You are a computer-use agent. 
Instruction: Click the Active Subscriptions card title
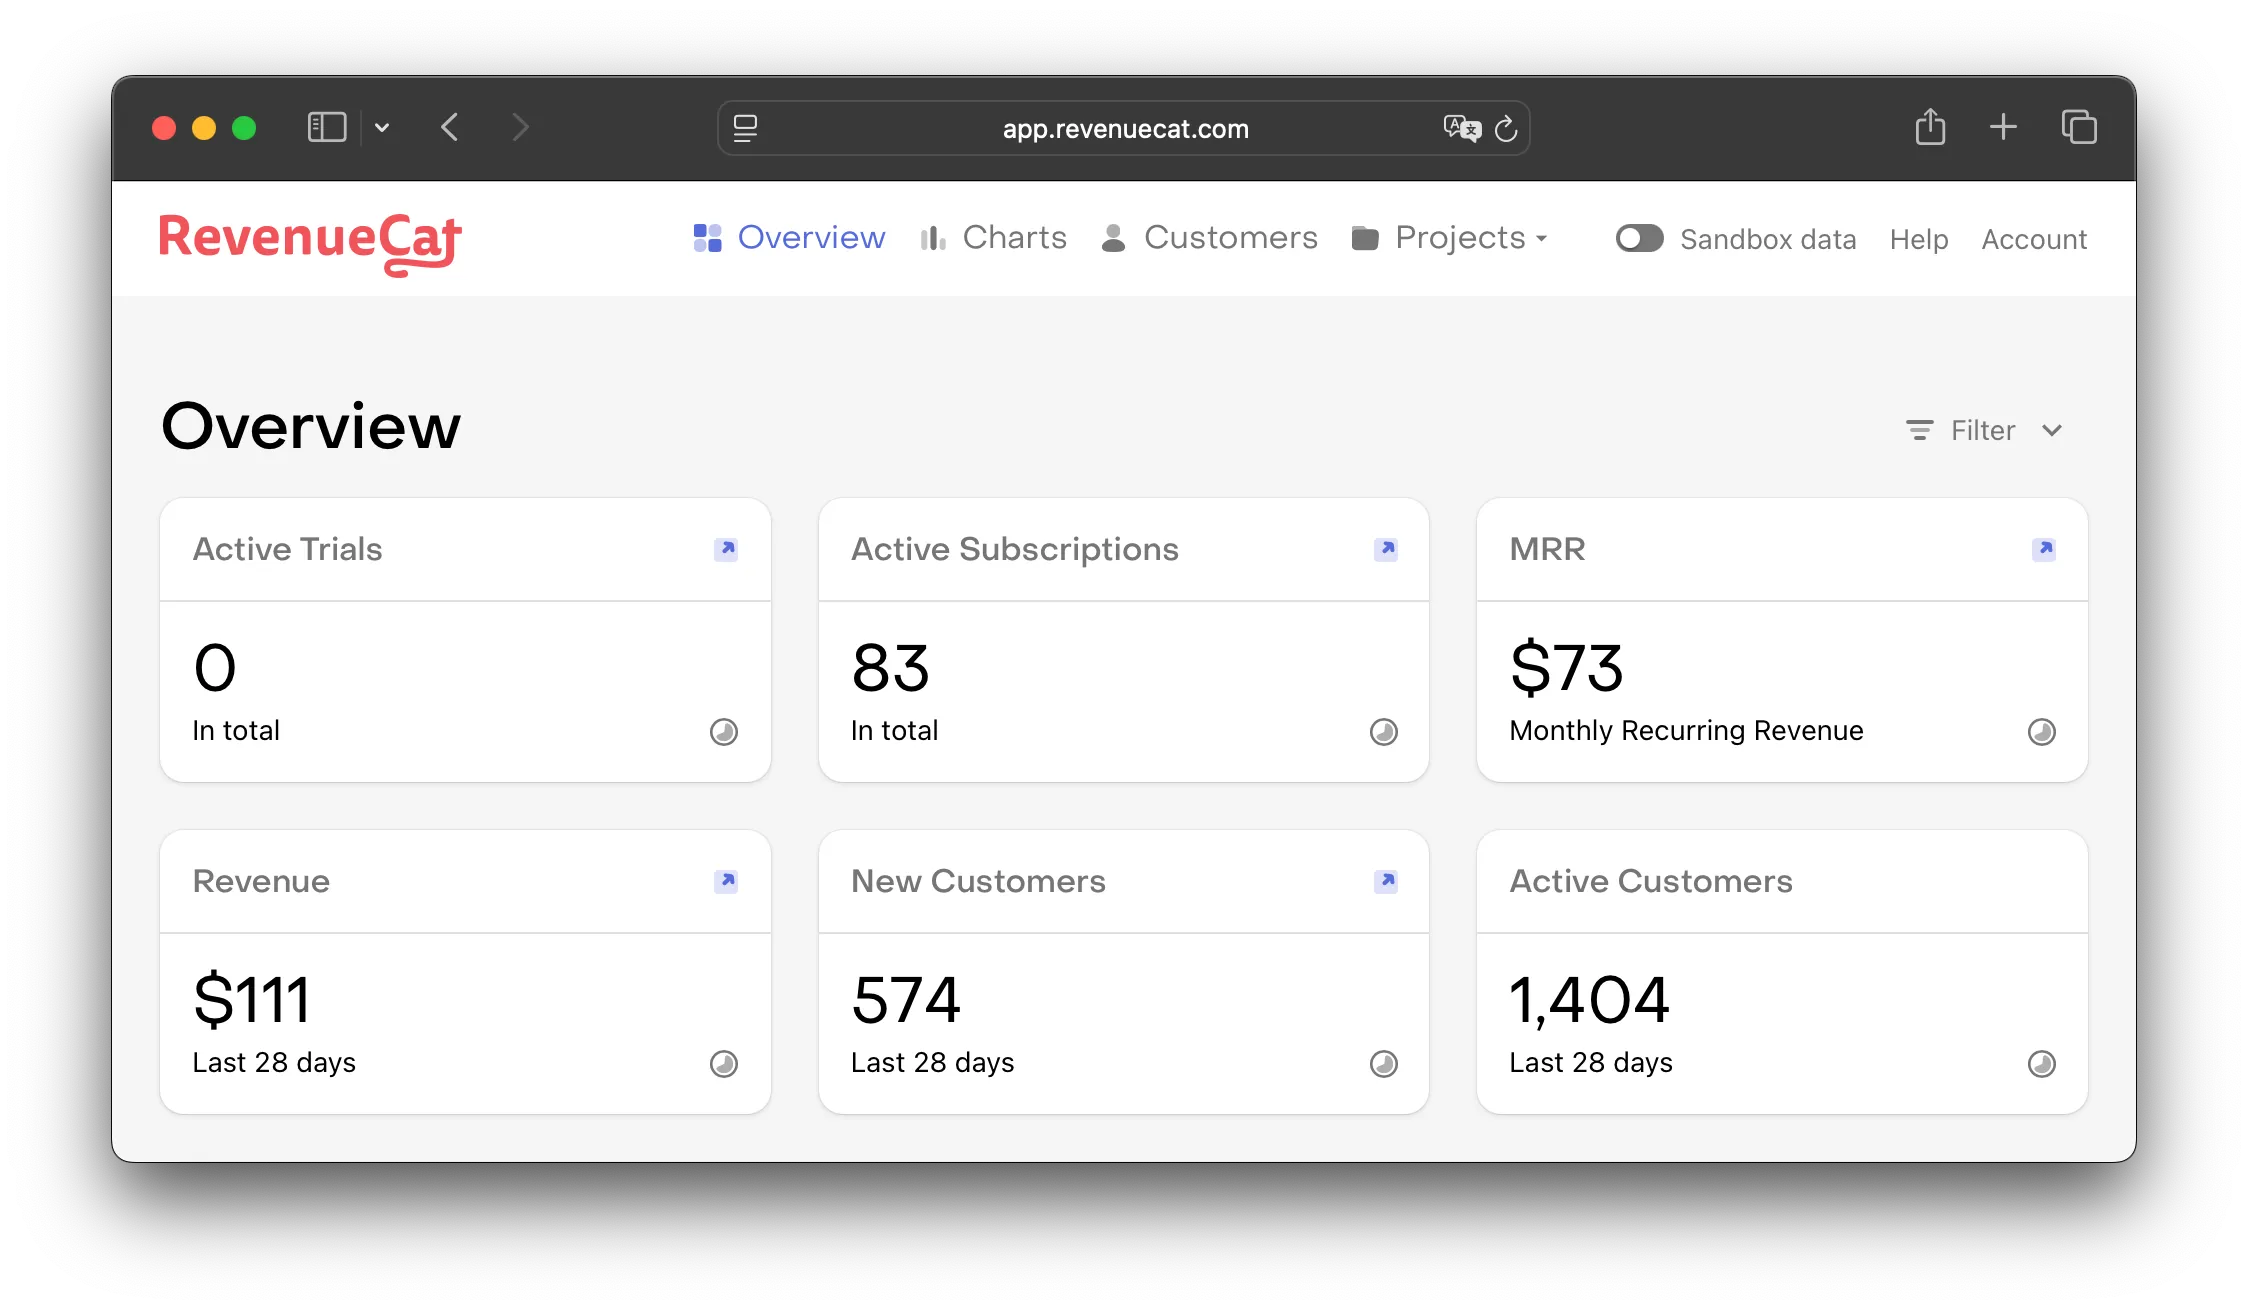pos(1015,550)
